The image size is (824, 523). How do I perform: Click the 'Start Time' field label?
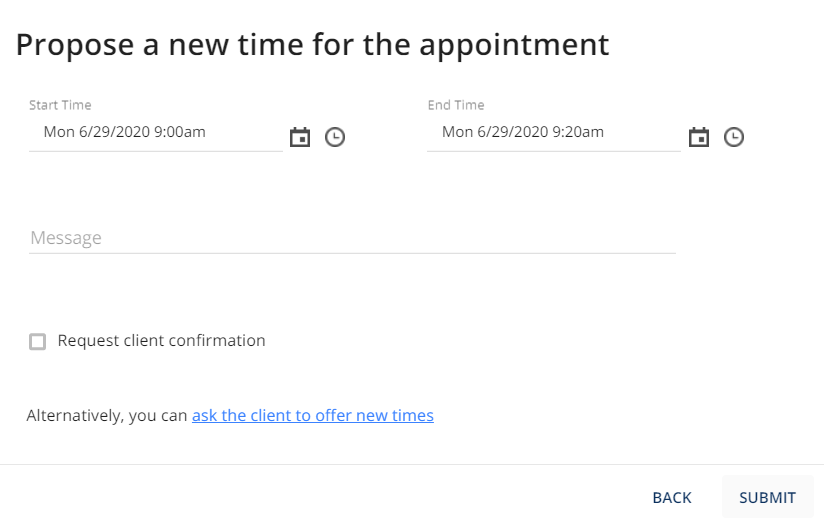pyautogui.click(x=60, y=105)
